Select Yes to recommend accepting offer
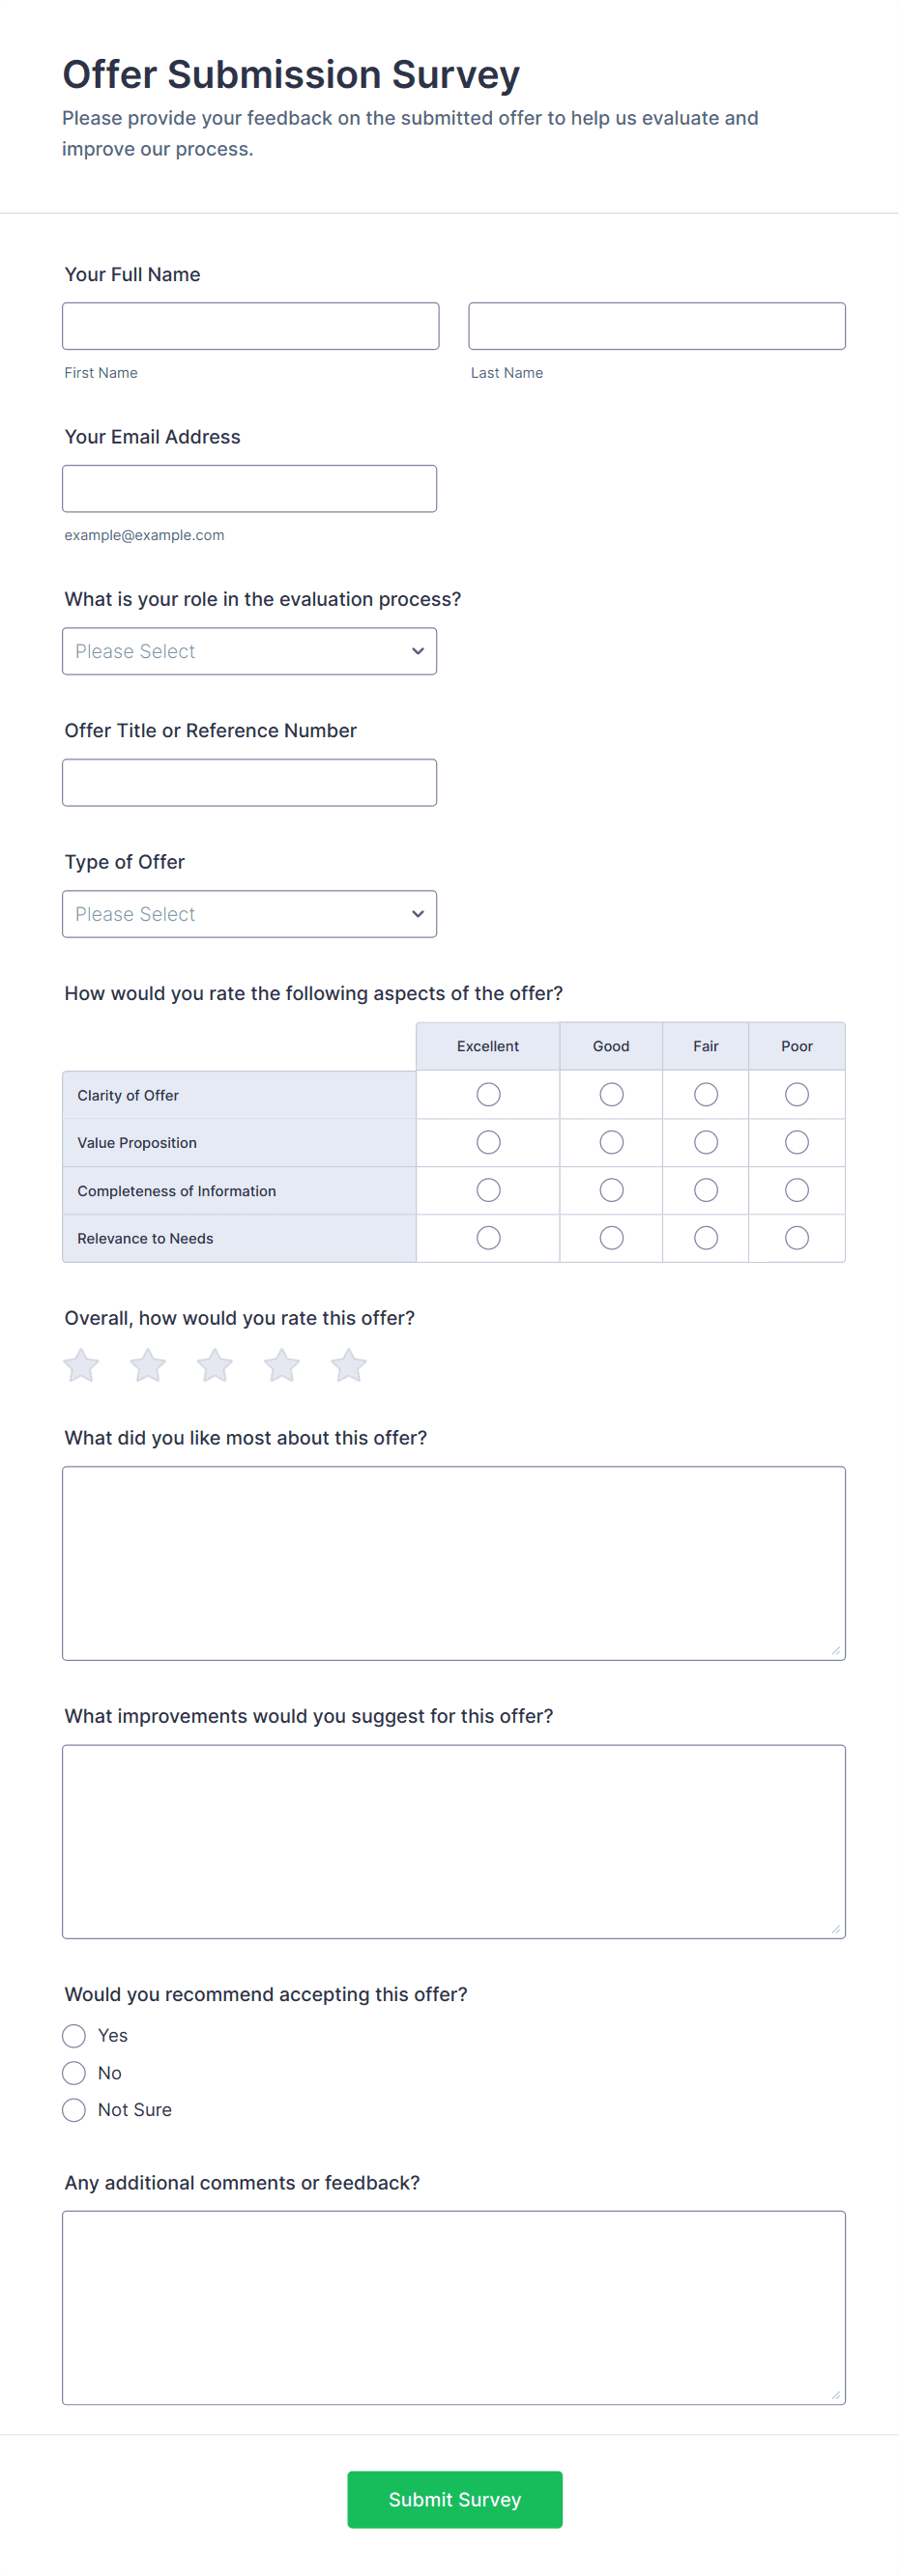Image resolution: width=899 pixels, height=2576 pixels. 74,2036
